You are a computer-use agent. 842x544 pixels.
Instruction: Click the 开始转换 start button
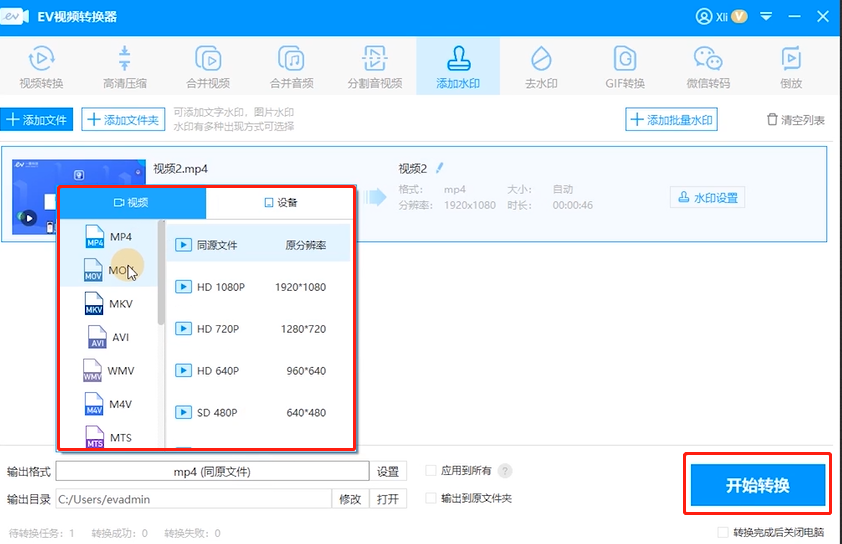[757, 485]
